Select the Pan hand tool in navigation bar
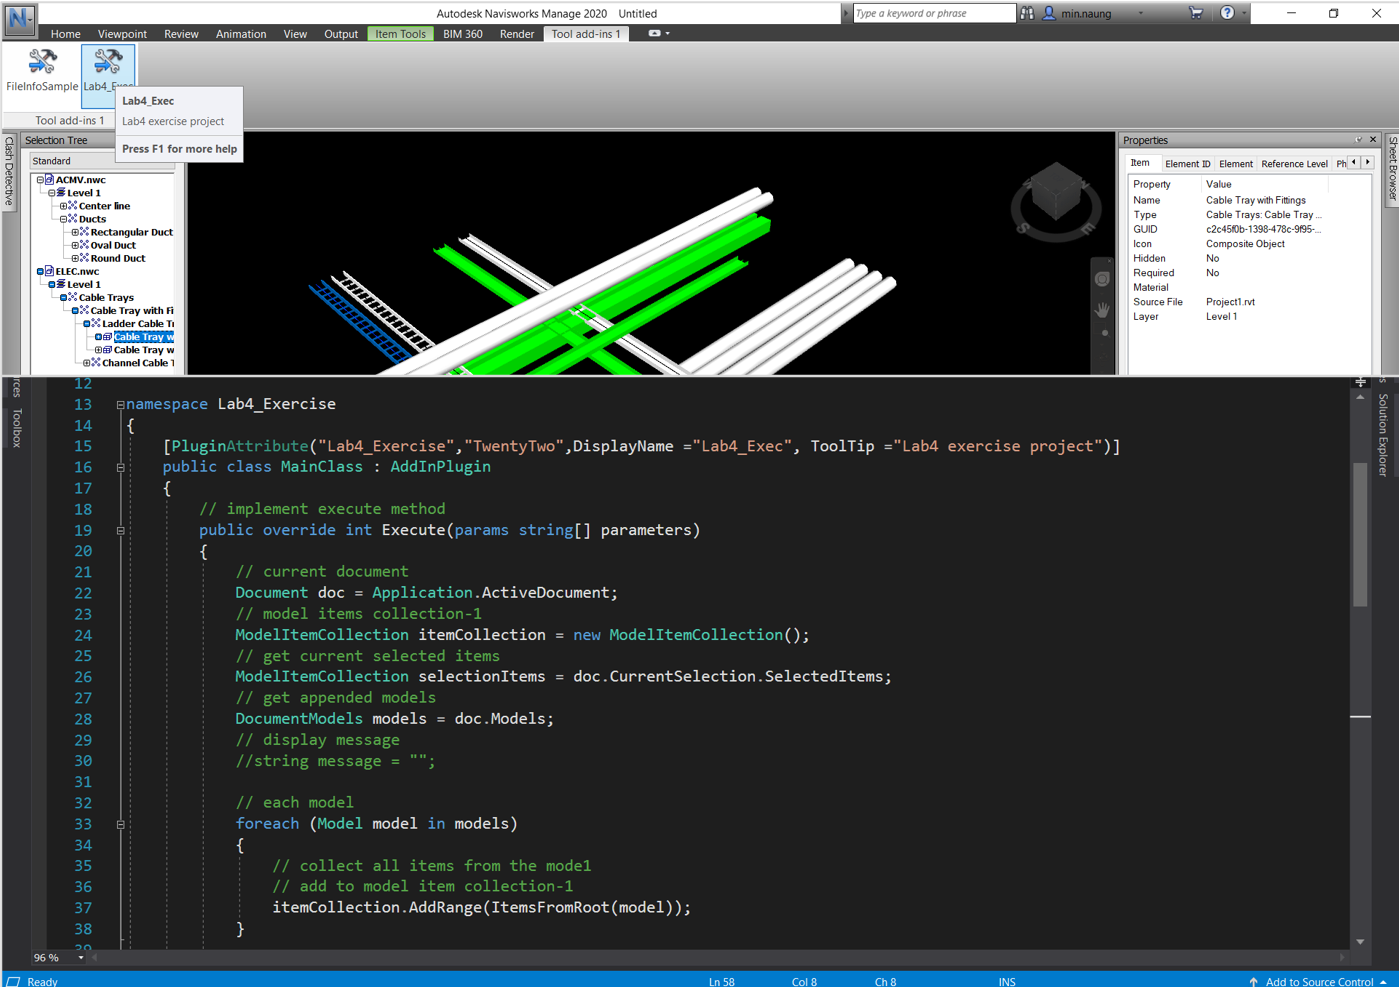 (x=1102, y=309)
